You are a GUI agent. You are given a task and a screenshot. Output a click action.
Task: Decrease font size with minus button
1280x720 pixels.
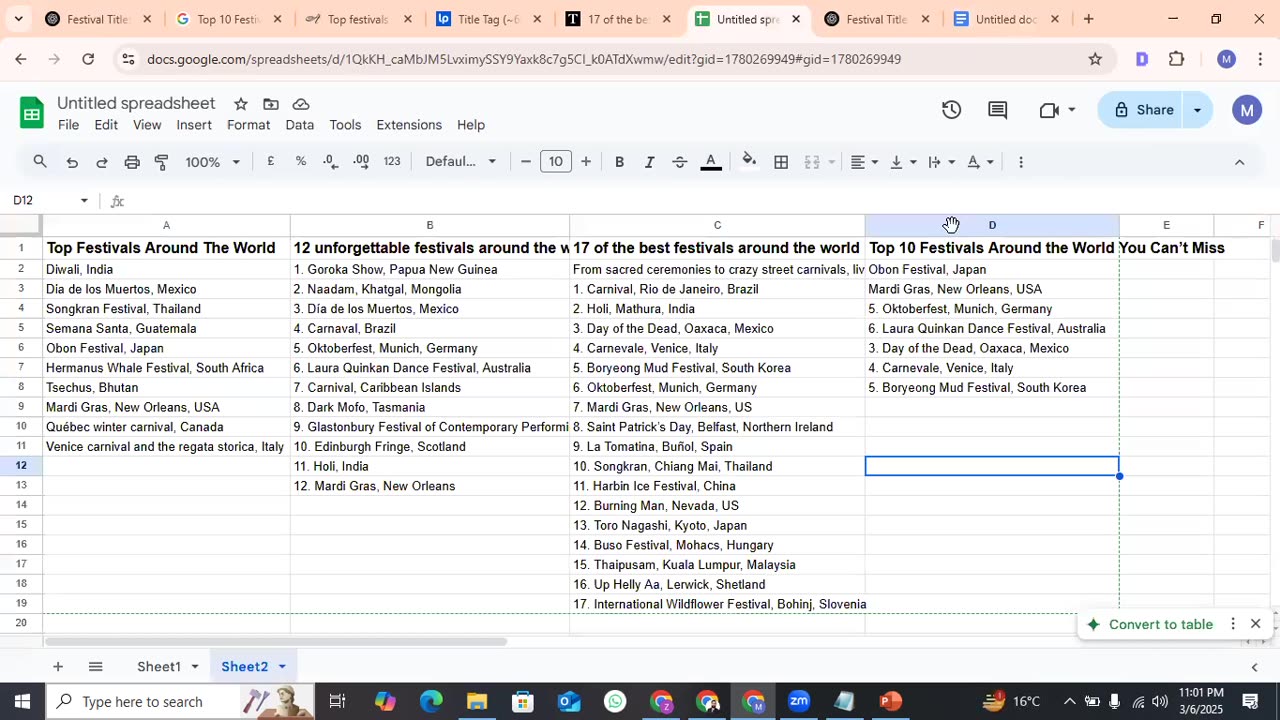tap(526, 162)
